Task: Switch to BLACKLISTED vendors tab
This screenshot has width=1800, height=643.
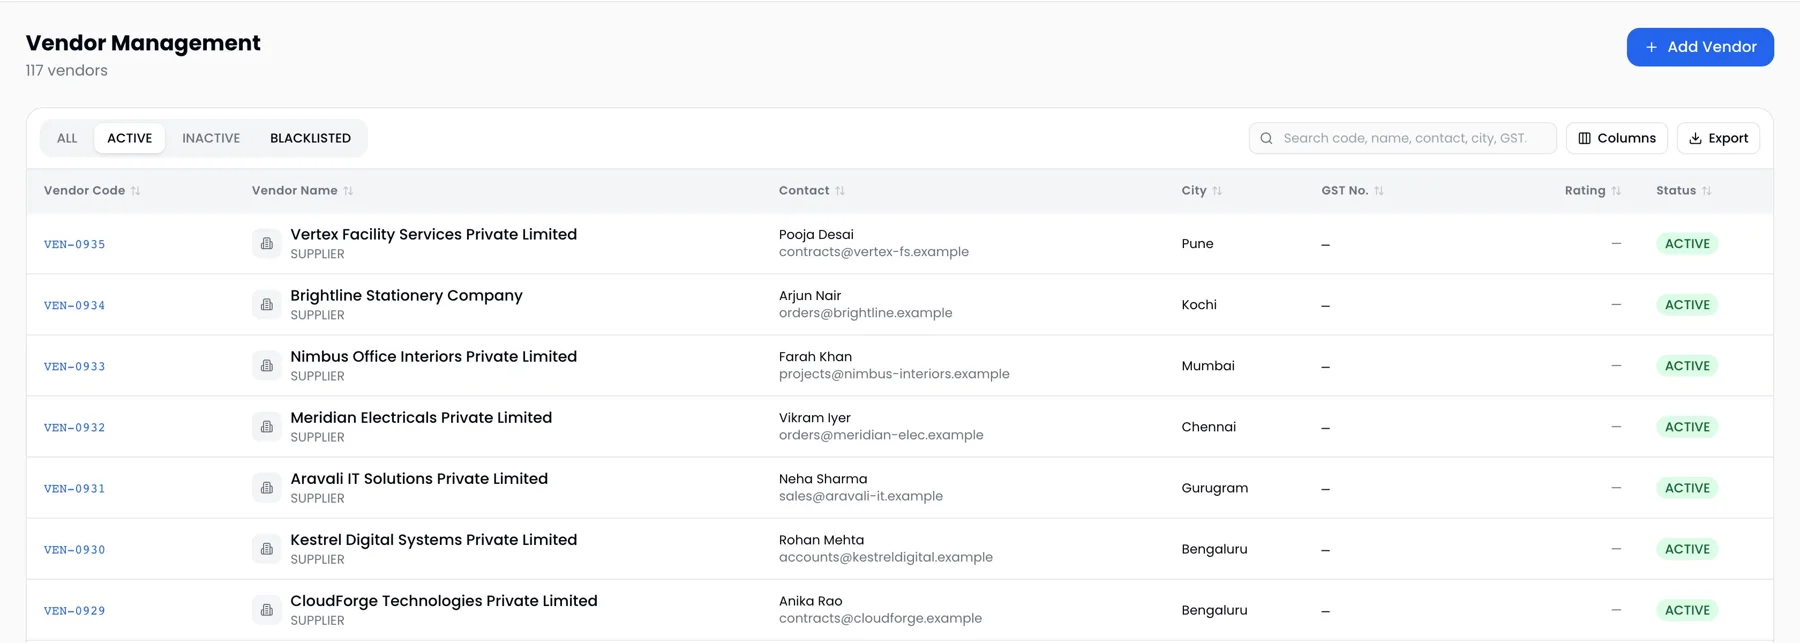Action: click(310, 138)
